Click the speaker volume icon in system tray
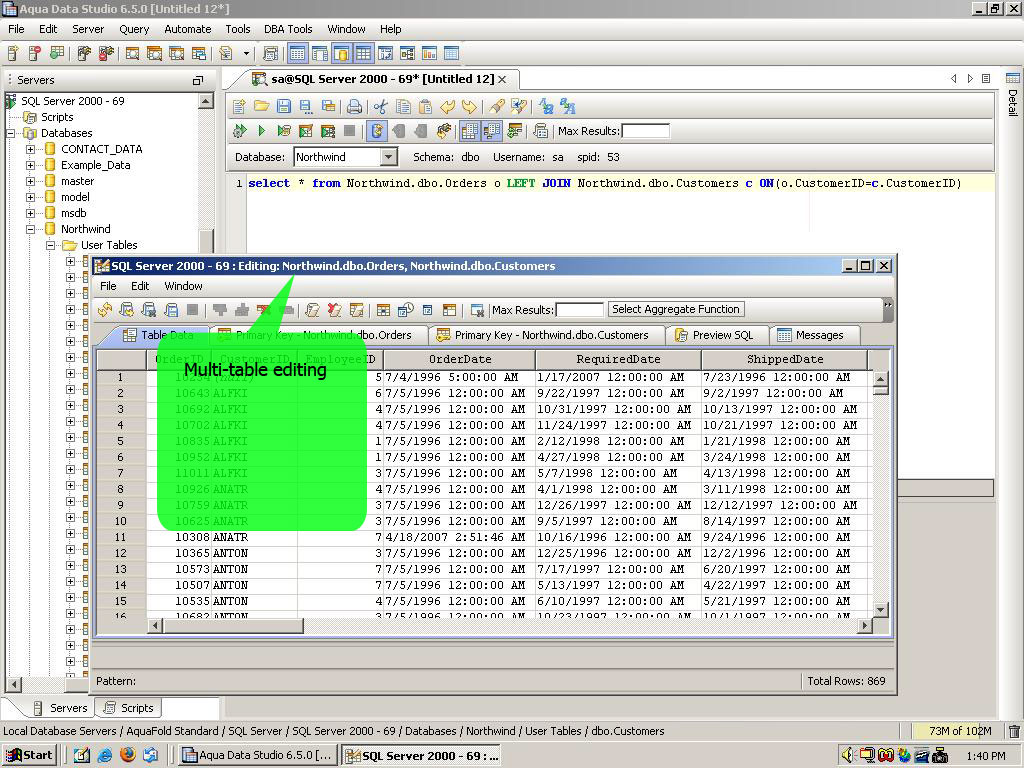This screenshot has width=1024, height=768. 847,755
